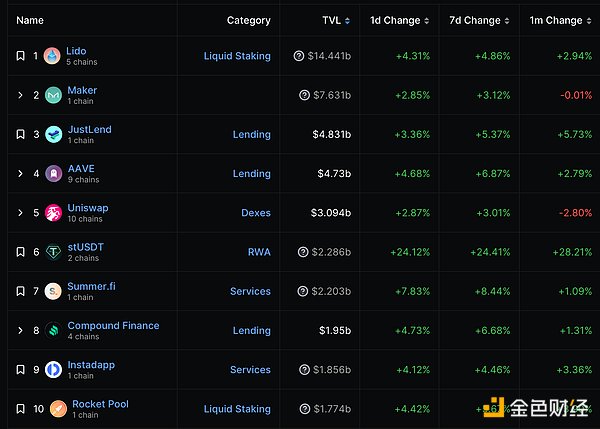The image size is (600, 429).
Task: Click the Instadapp logo icon
Action: point(53,370)
